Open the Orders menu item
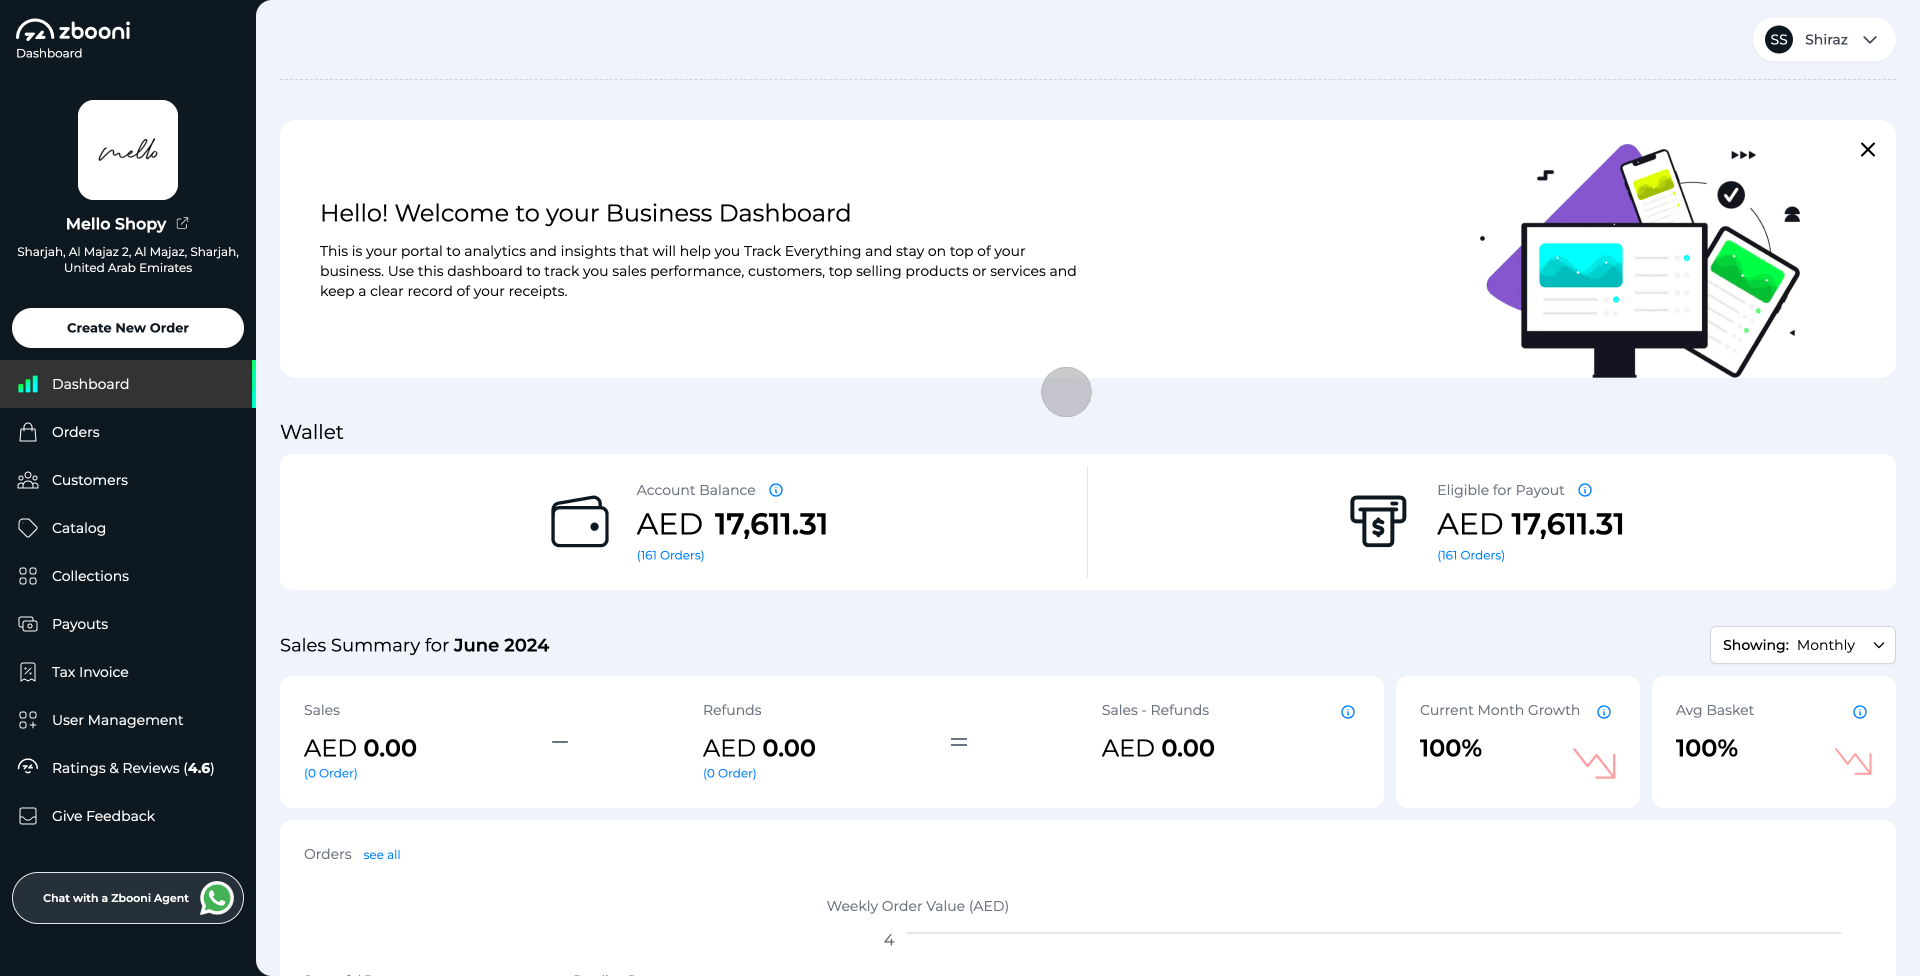Screen dimensions: 1920x976 coord(76,432)
